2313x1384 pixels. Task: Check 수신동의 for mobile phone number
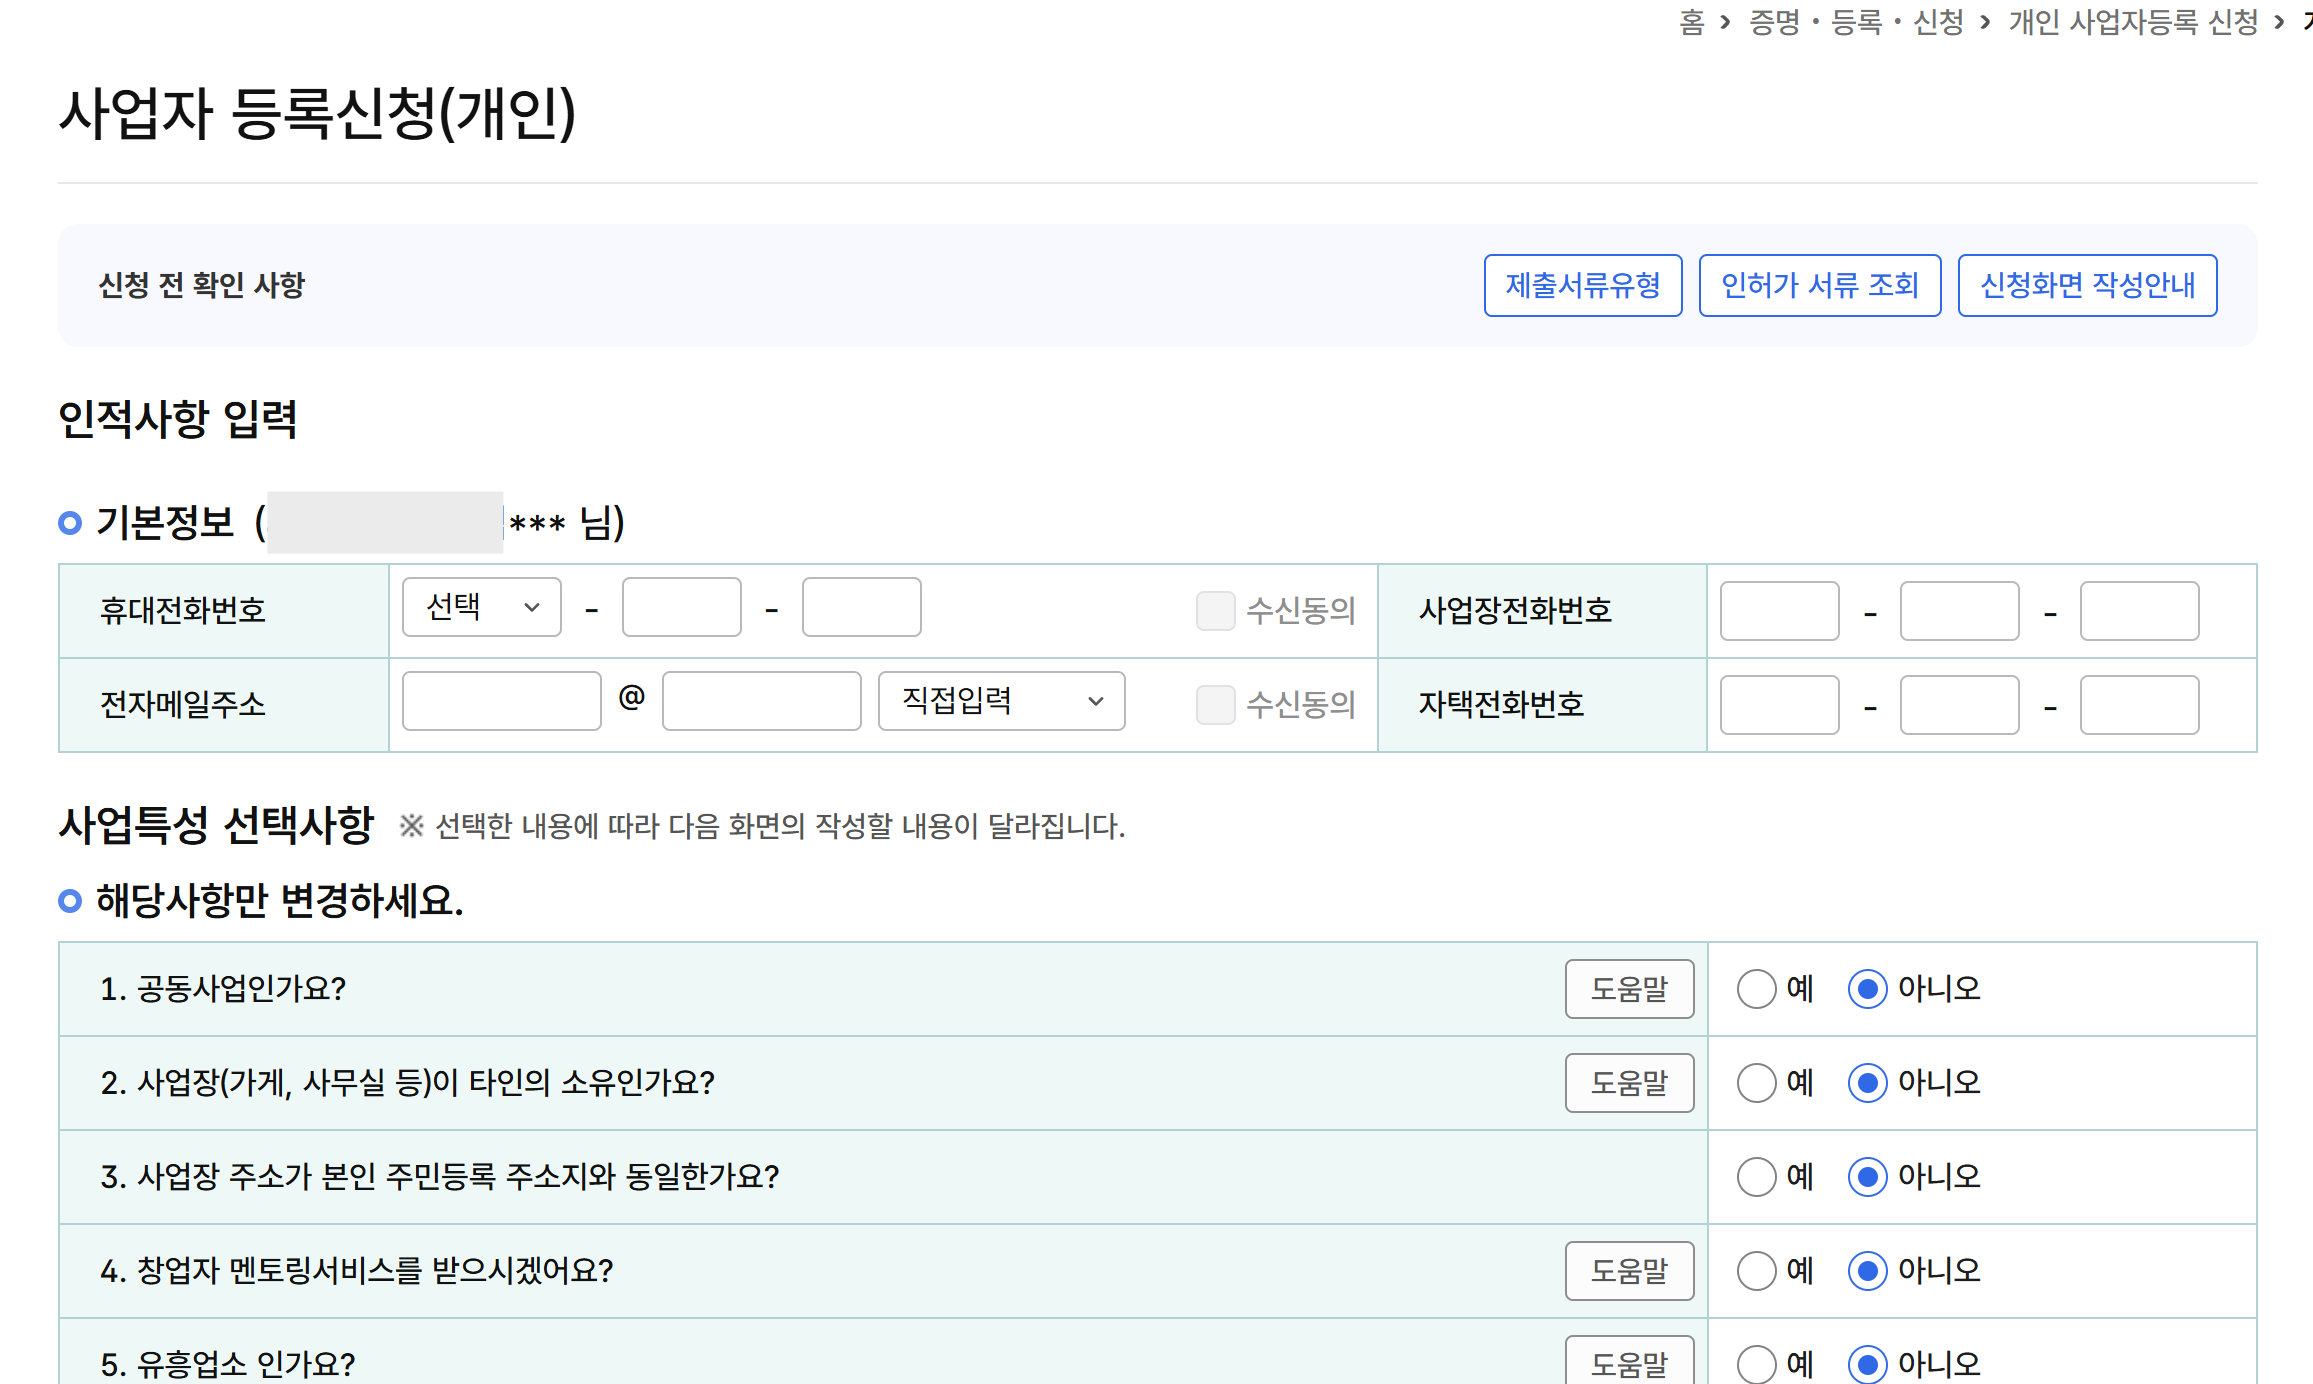pyautogui.click(x=1215, y=610)
